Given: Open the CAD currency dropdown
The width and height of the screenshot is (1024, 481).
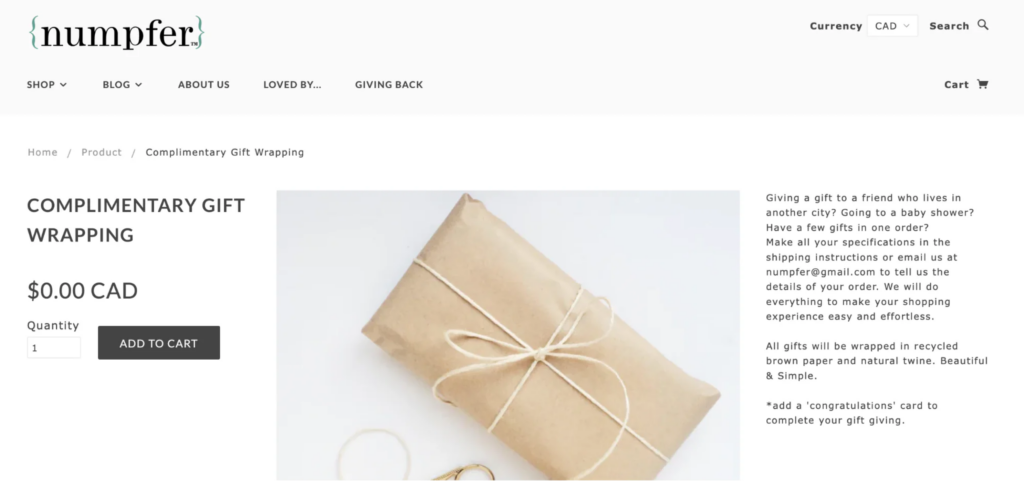Looking at the screenshot, I should [892, 26].
